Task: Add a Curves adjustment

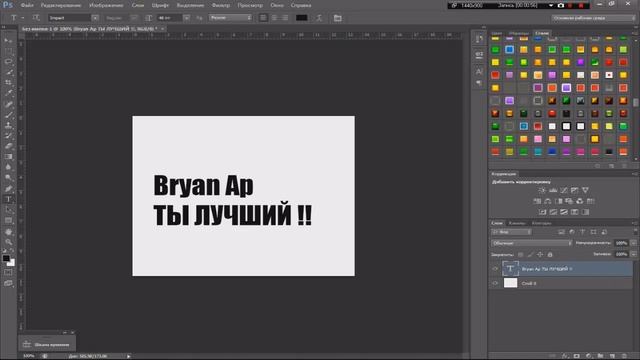Action: point(564,190)
